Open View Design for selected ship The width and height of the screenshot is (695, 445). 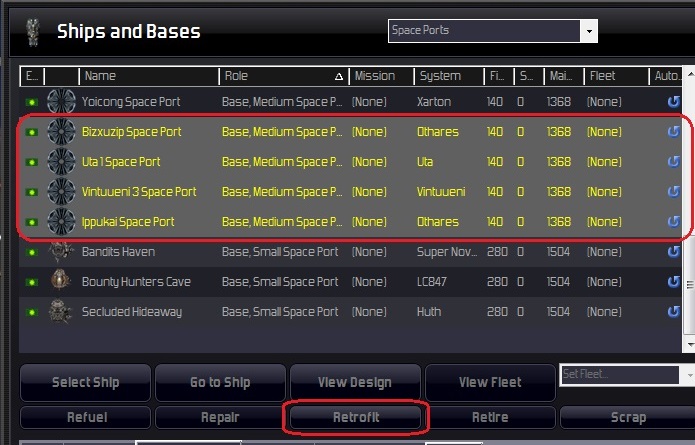(x=355, y=383)
